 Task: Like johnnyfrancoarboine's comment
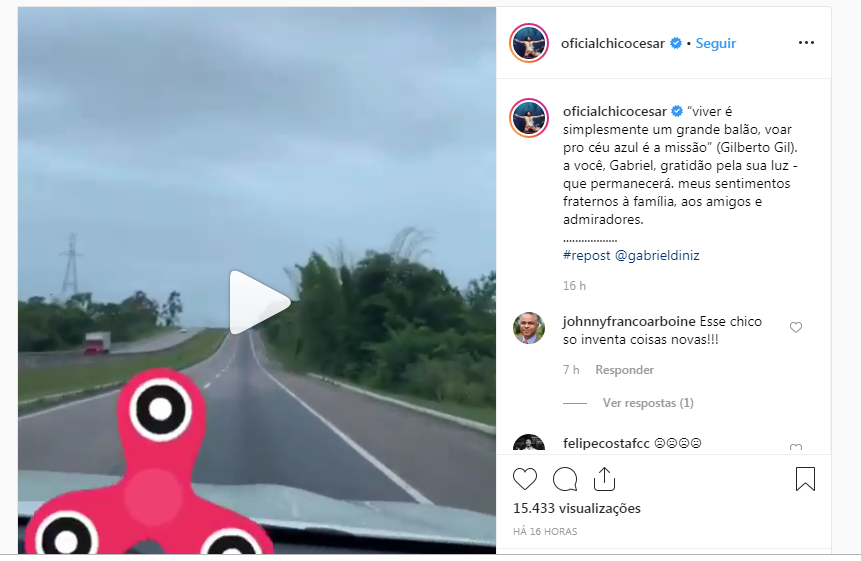(796, 328)
